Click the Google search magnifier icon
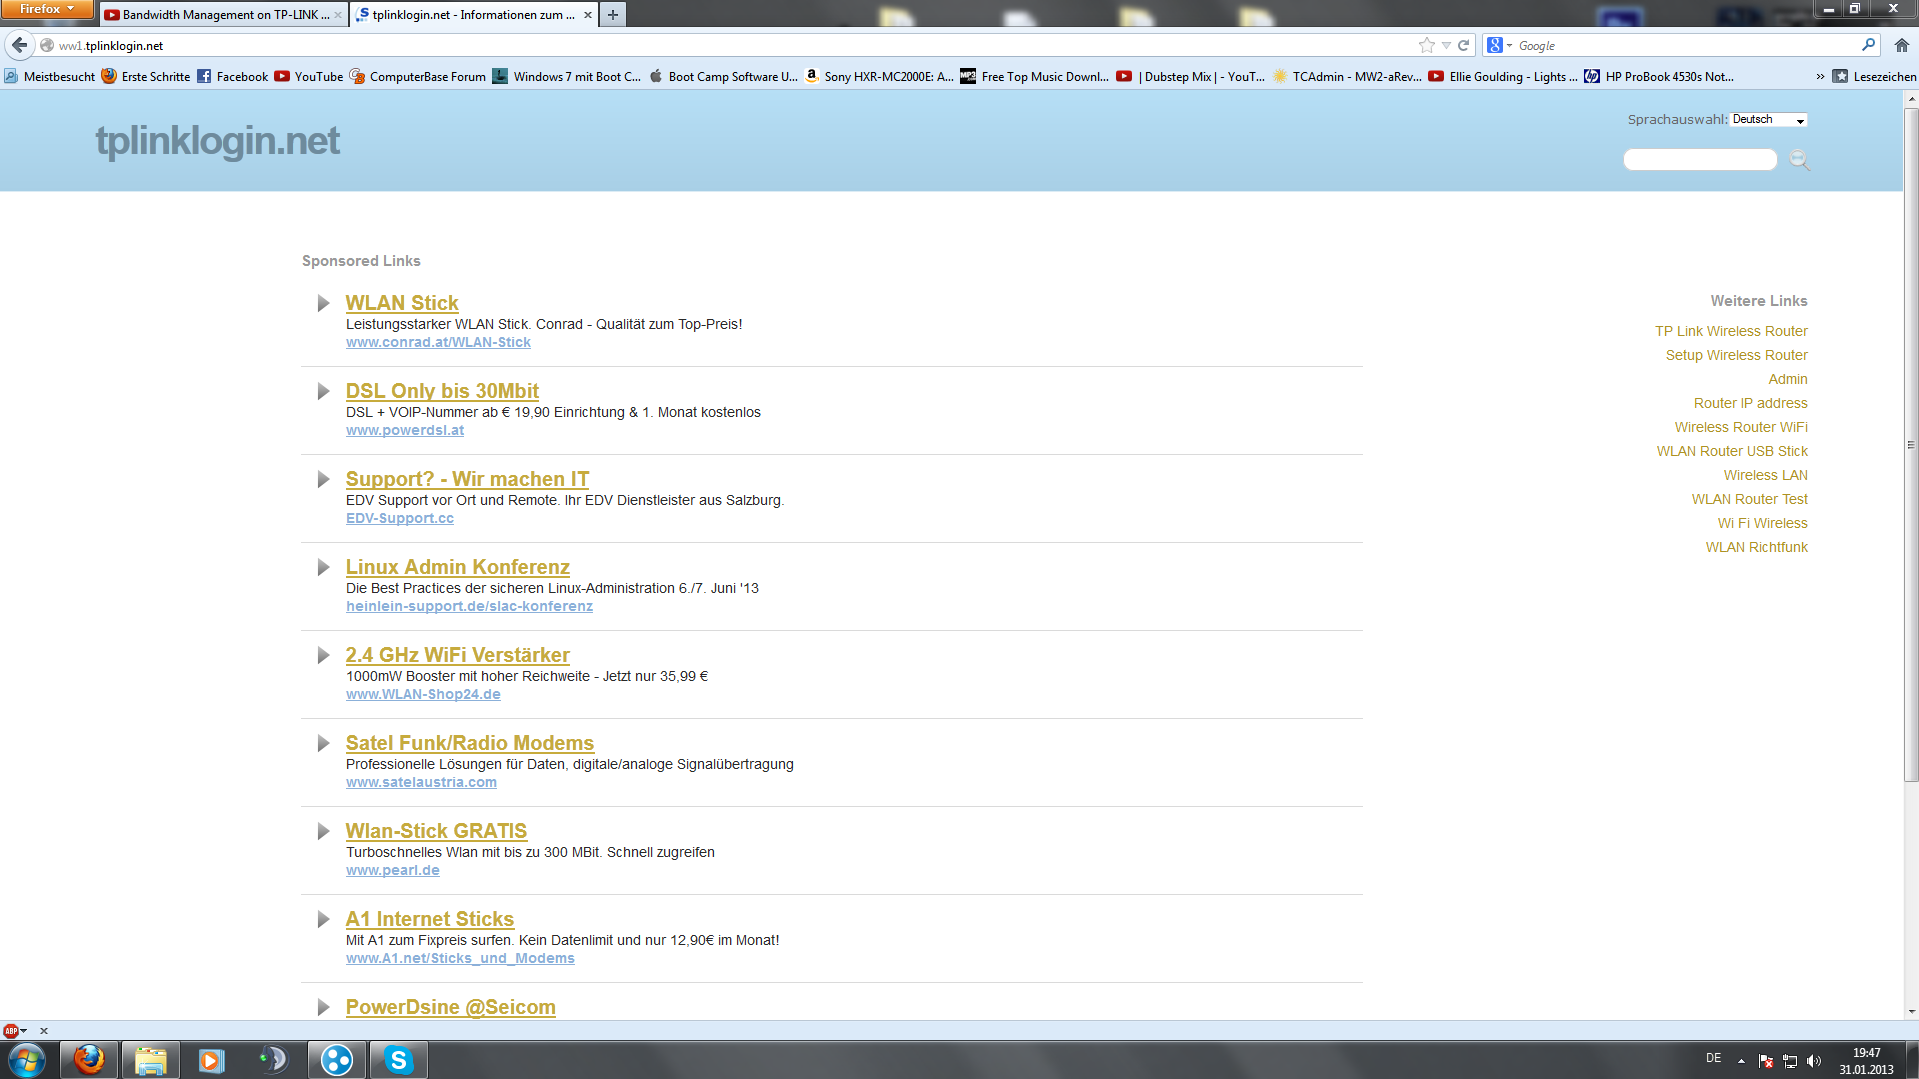This screenshot has height=1079, width=1919. pos(1868,45)
